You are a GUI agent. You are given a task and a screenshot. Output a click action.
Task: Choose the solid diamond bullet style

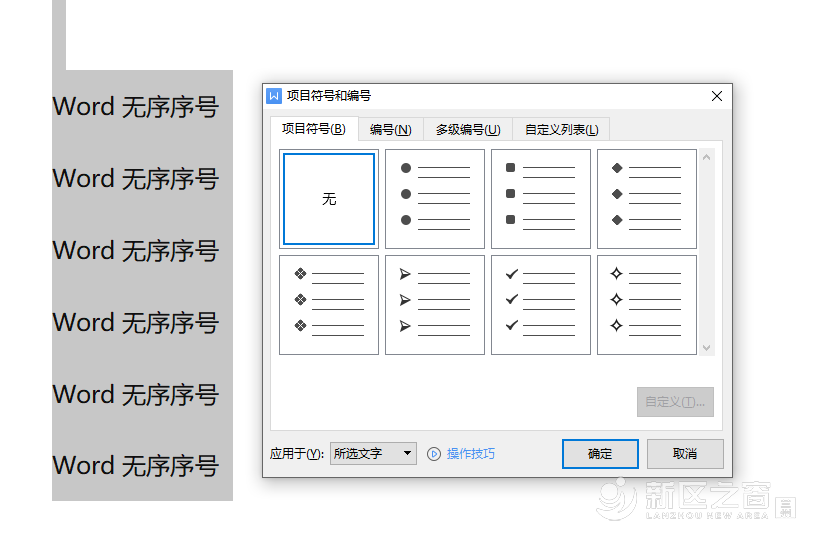click(x=647, y=199)
